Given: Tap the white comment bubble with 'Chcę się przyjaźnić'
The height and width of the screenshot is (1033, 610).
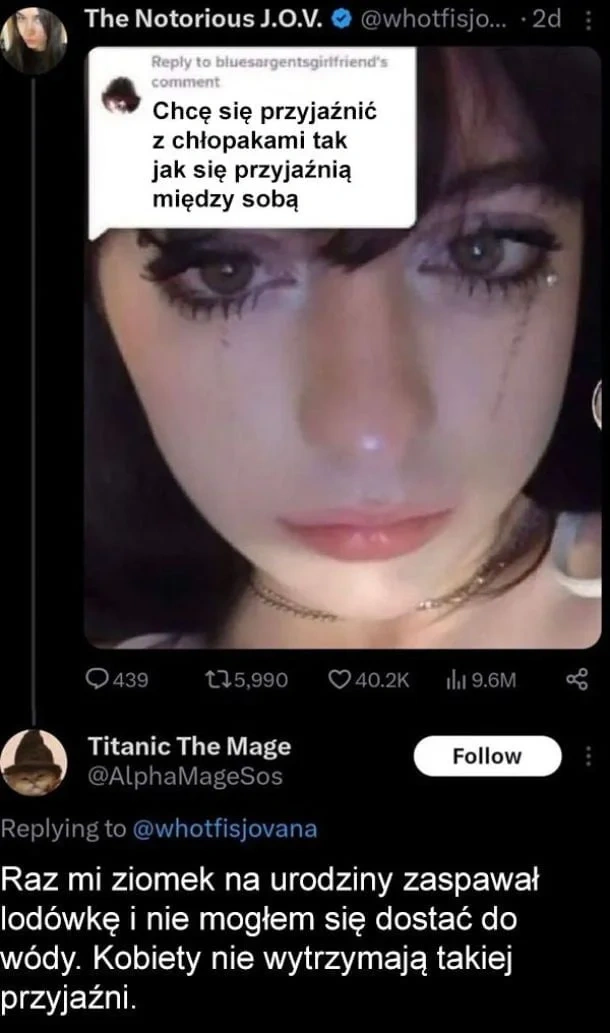Looking at the screenshot, I should [252, 140].
